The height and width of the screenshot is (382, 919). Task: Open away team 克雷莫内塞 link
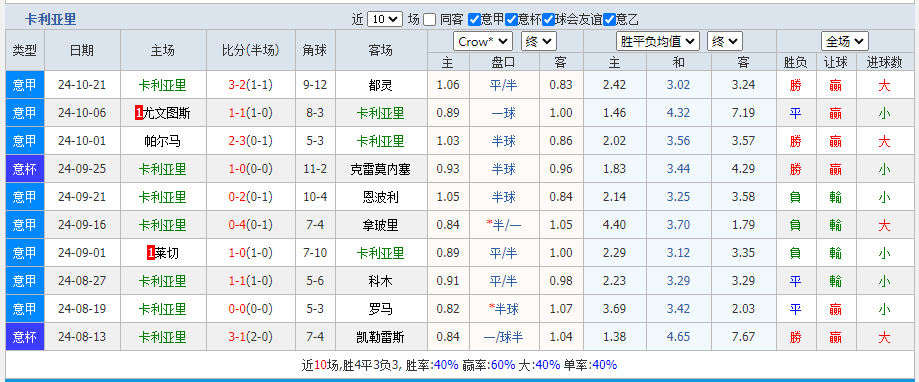[x=381, y=169]
